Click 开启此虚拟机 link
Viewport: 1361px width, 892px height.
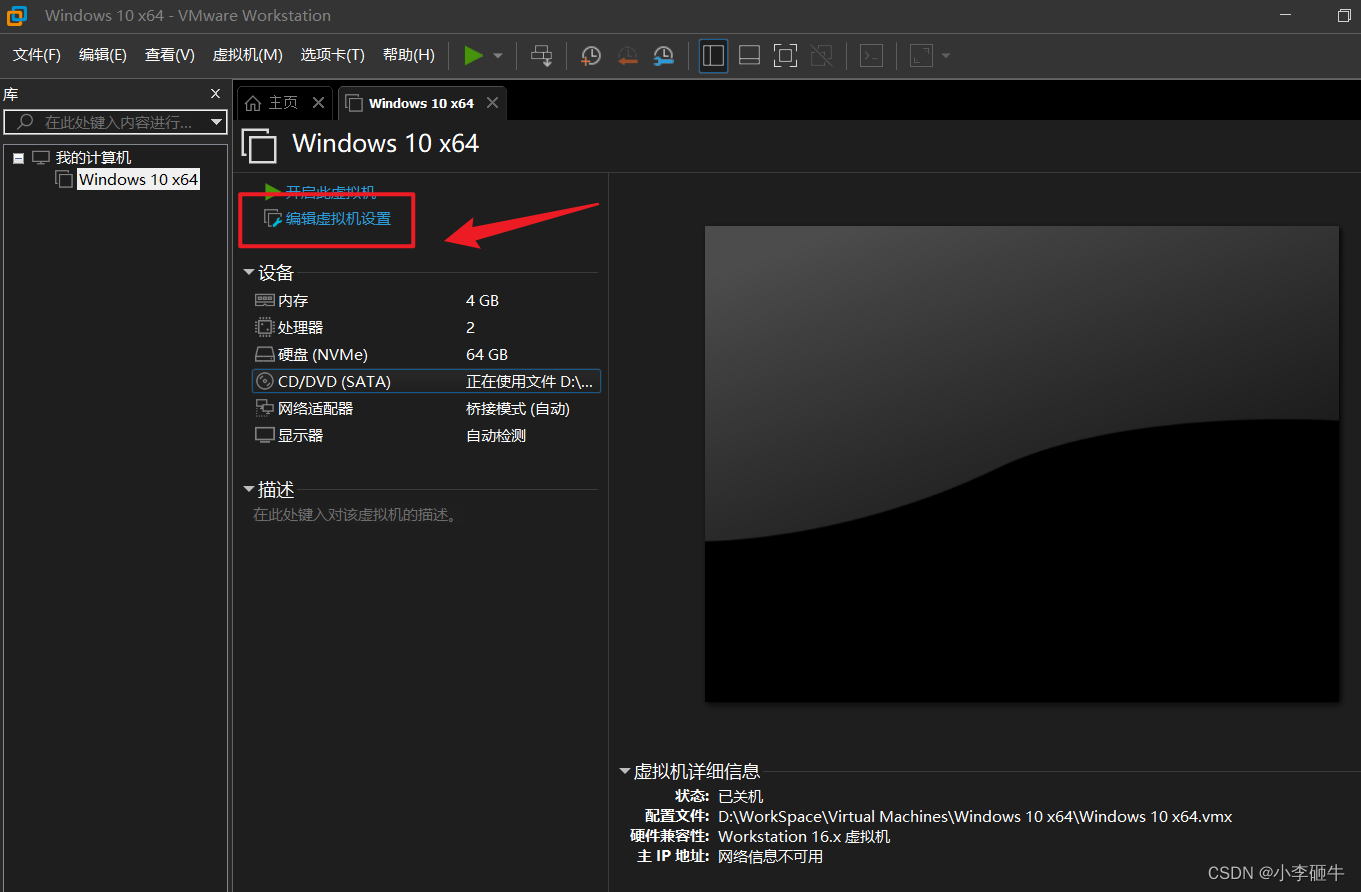pyautogui.click(x=331, y=192)
